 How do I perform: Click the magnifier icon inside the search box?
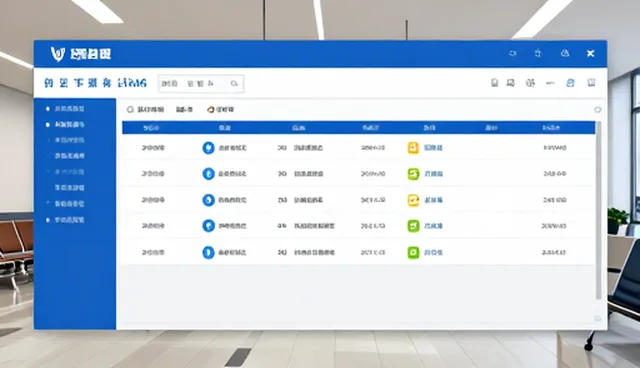coord(234,83)
